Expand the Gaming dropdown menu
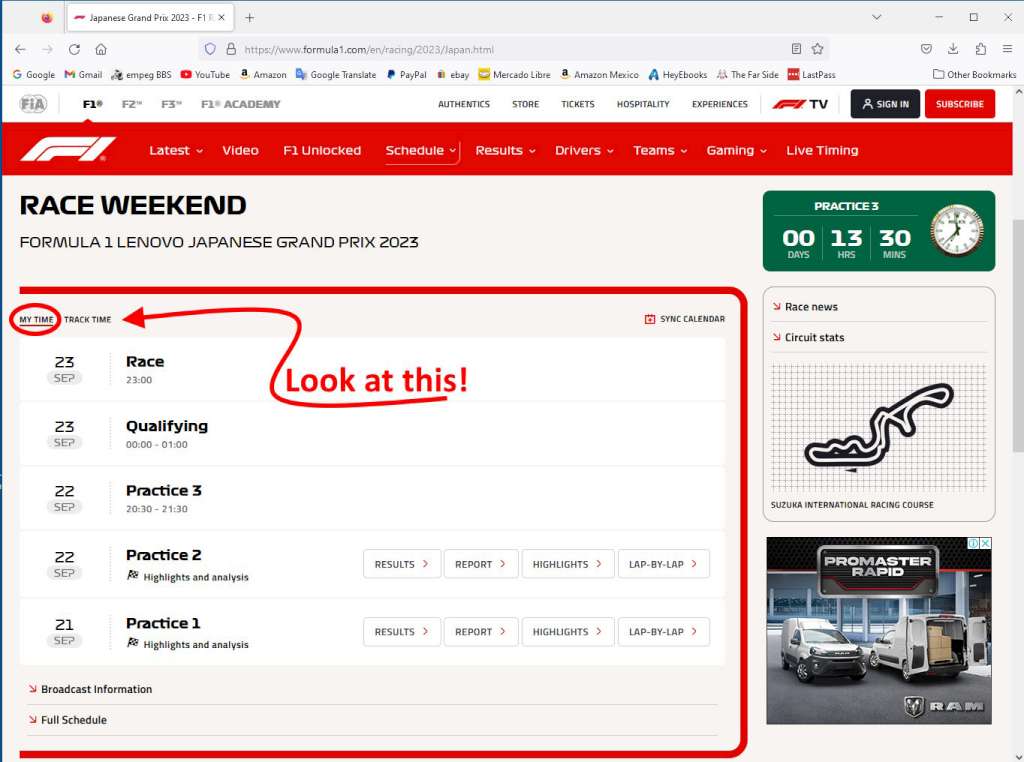Viewport: 1024px width, 762px height. coord(737,150)
